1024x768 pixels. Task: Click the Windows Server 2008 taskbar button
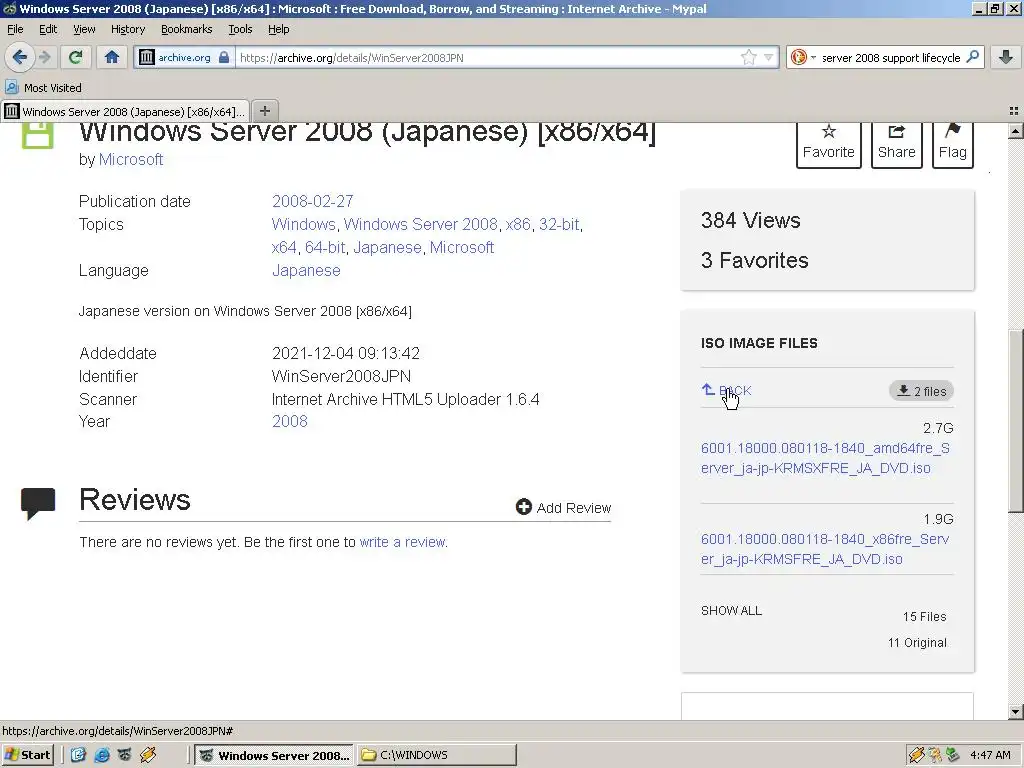[274, 755]
